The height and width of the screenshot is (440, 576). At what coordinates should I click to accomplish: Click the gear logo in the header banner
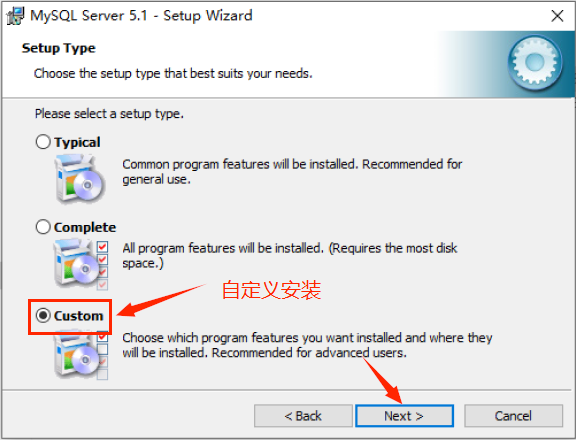pyautogui.click(x=535, y=62)
